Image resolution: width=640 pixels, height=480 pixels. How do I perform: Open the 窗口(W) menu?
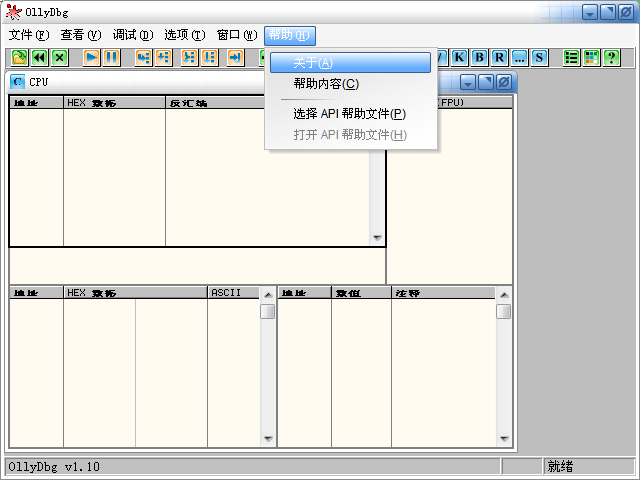237,35
